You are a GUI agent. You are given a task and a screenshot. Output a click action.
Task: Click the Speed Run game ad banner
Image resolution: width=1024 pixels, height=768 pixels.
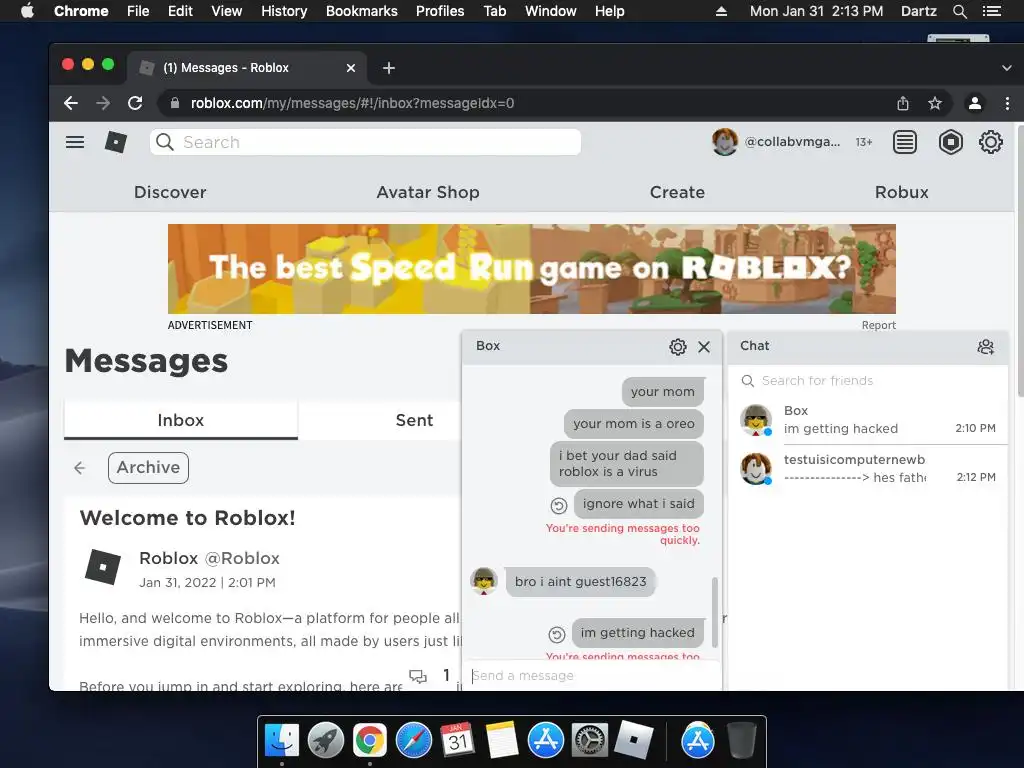(x=532, y=269)
